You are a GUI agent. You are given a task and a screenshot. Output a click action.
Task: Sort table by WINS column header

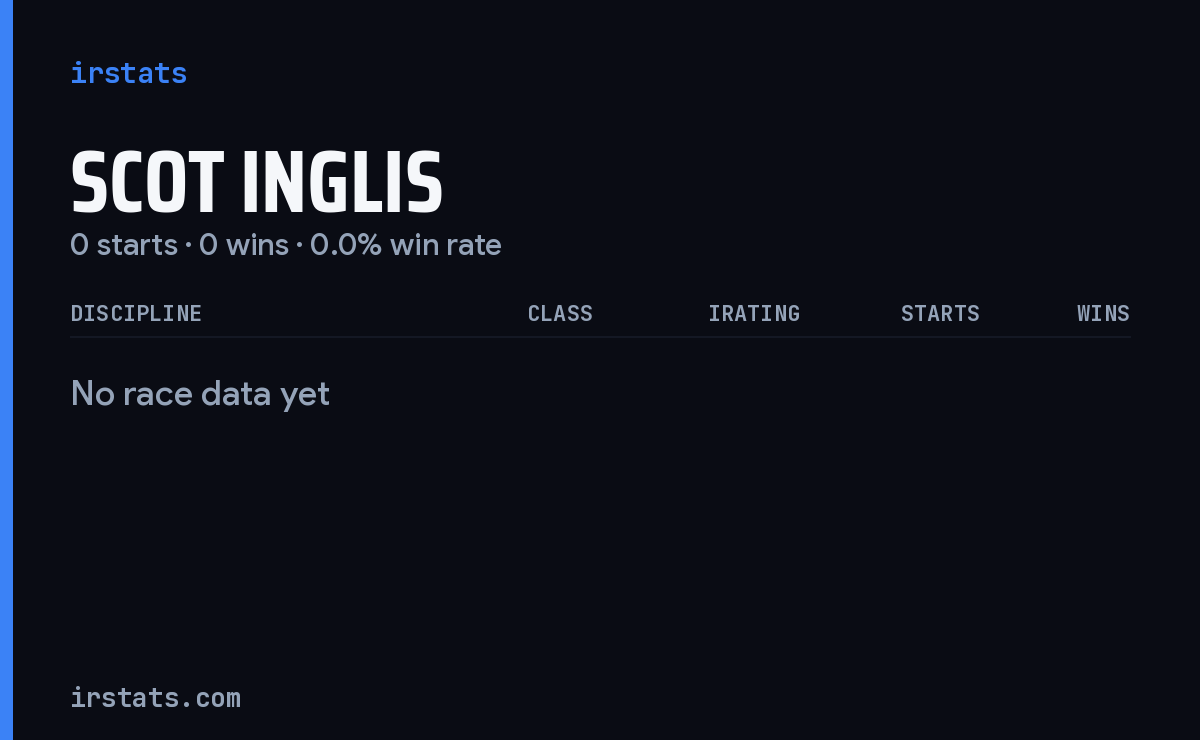point(1103,313)
